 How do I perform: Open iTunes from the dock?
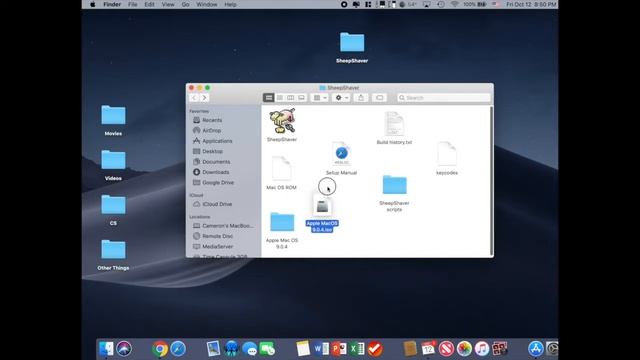pyautogui.click(x=482, y=349)
